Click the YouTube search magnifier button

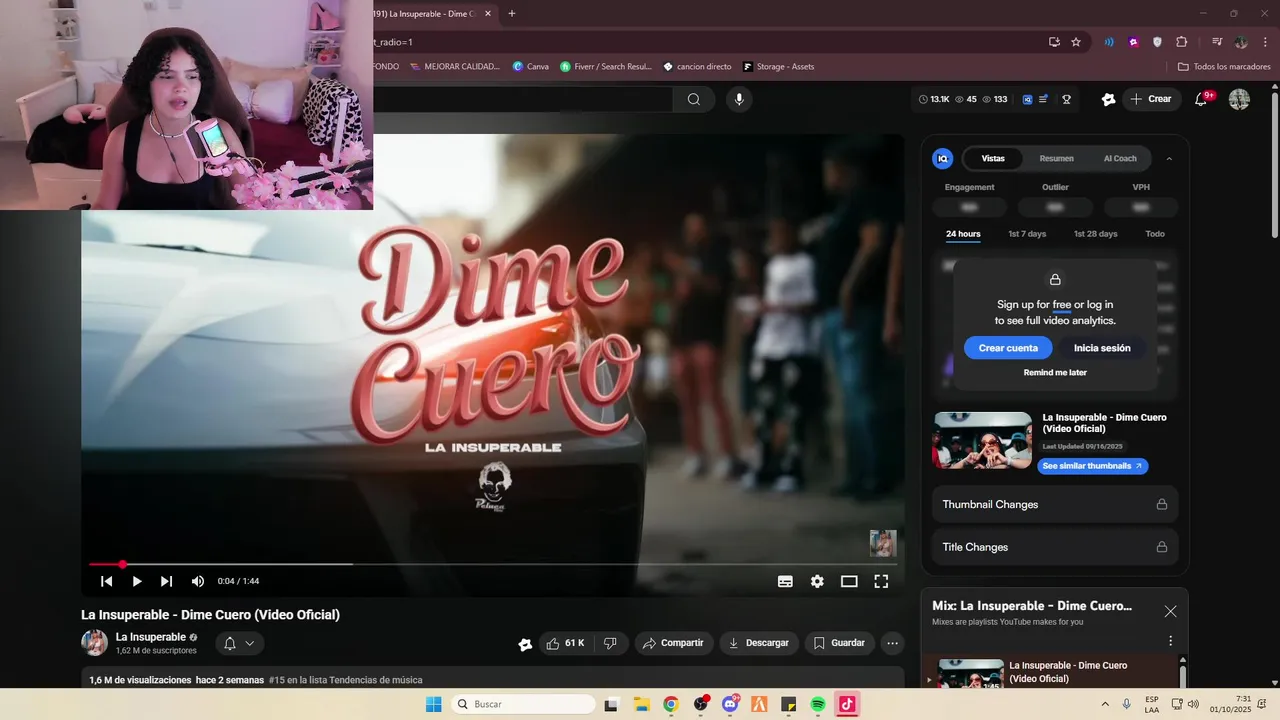click(694, 99)
